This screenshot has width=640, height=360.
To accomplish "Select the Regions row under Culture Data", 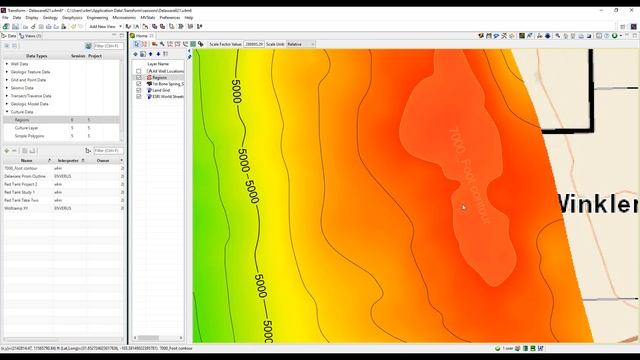I will click(x=61, y=120).
